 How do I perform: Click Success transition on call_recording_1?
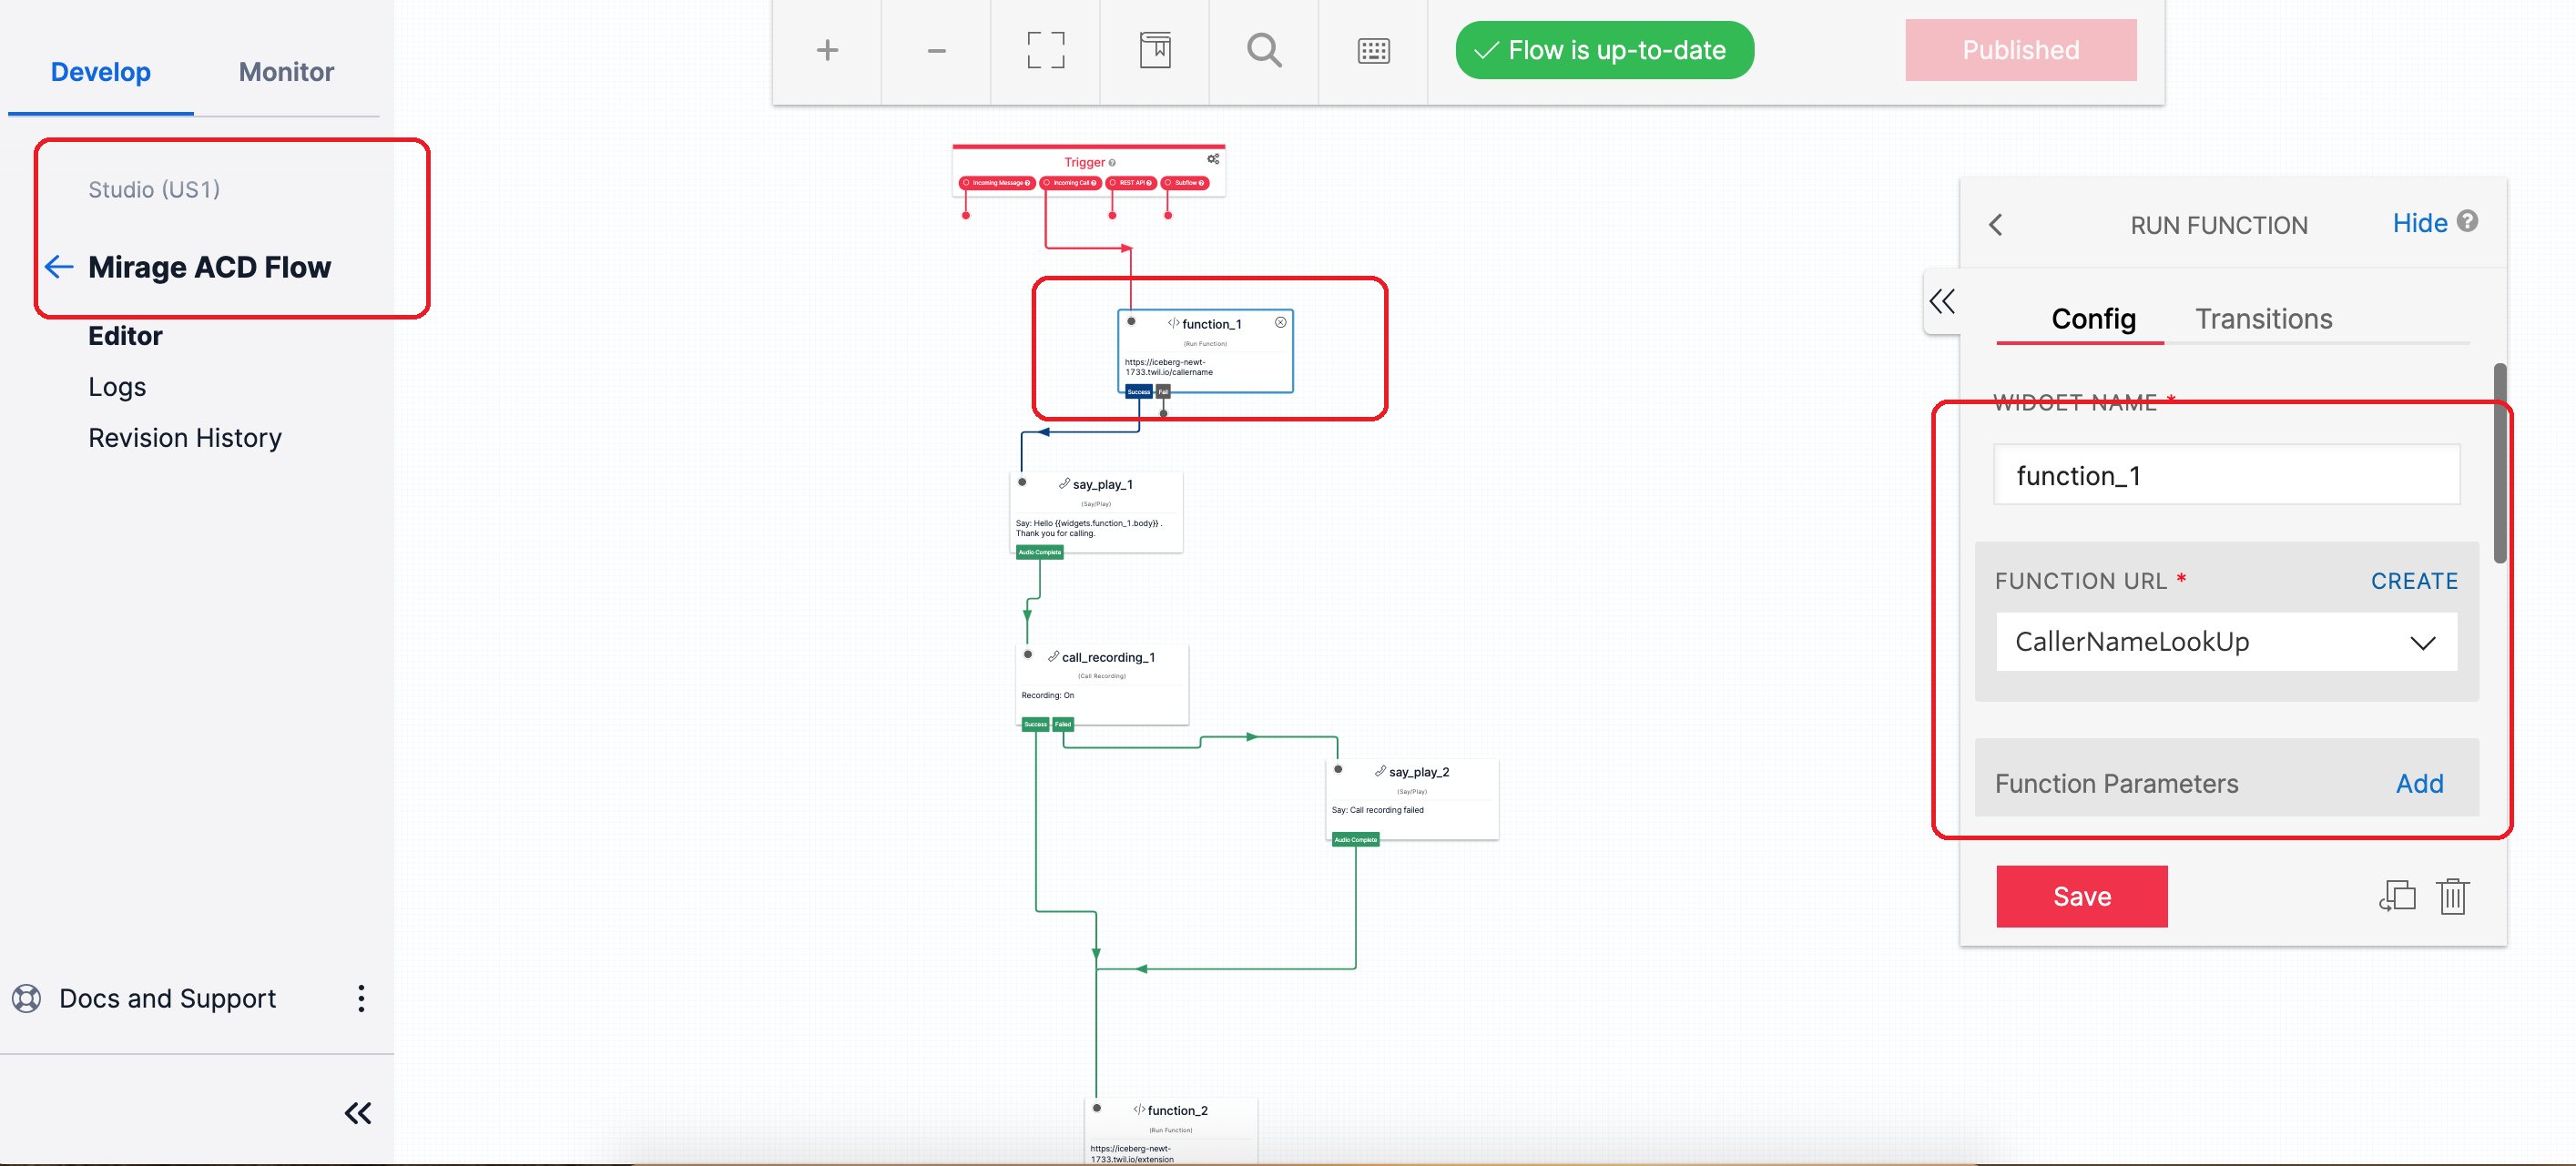[1036, 724]
